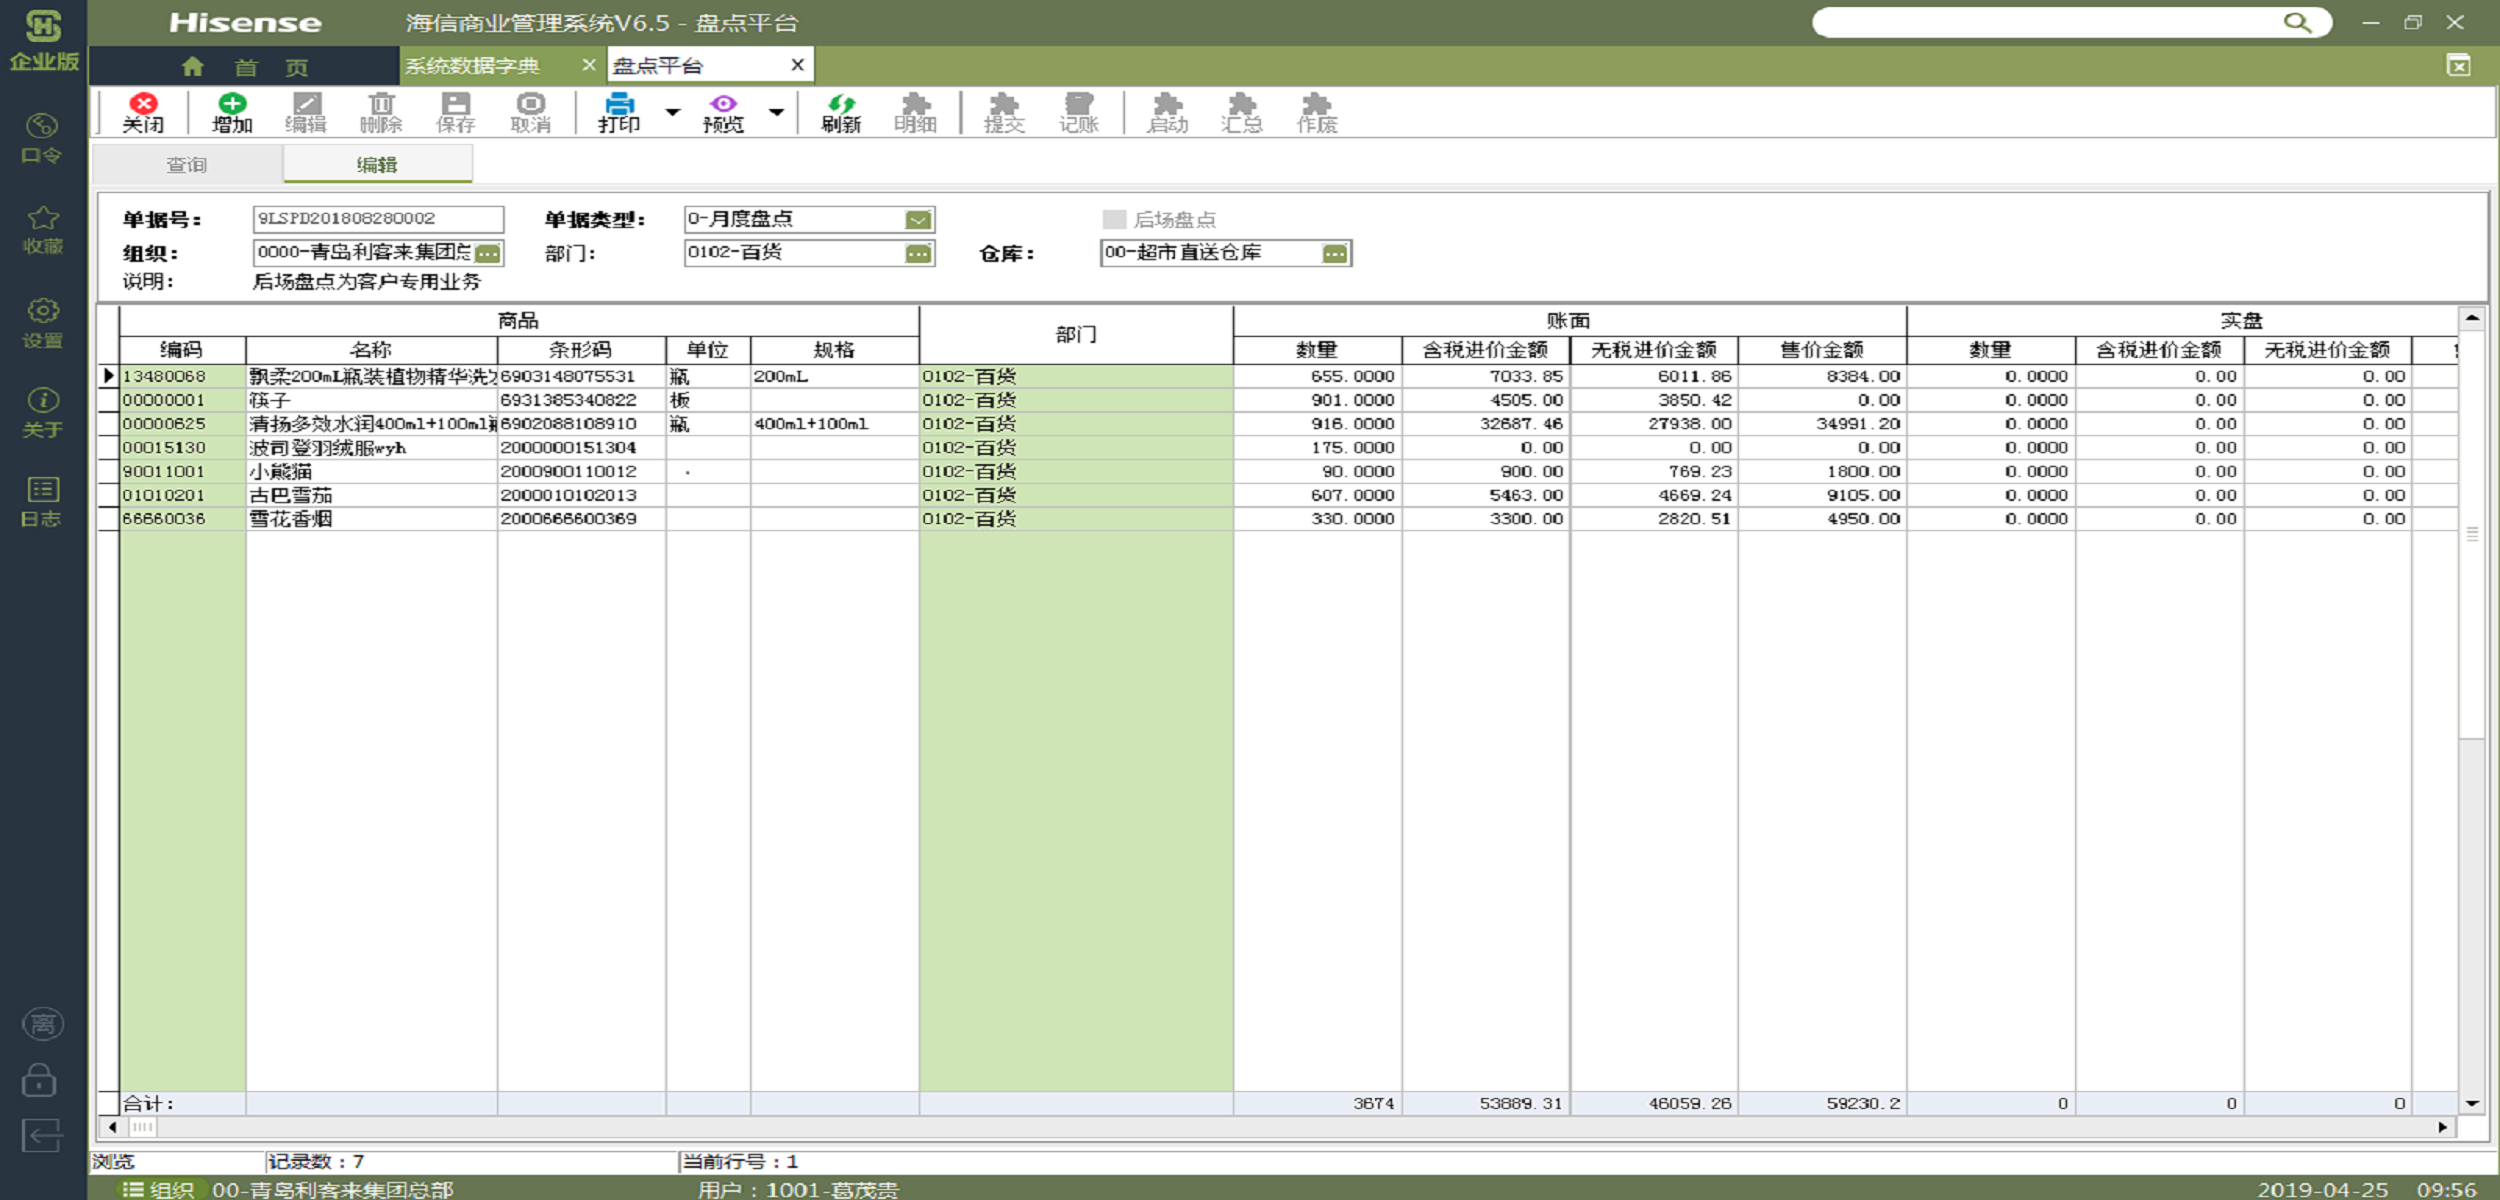Click the 删除 delete toolbar icon
Image resolution: width=2500 pixels, height=1200 pixels.
coord(381,112)
